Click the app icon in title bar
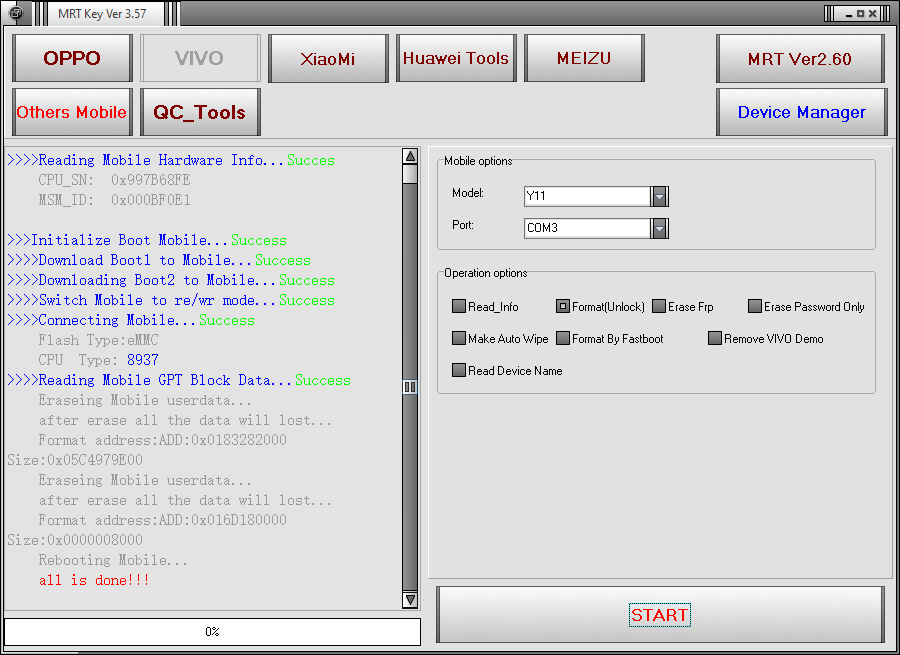900x655 pixels. 16,13
